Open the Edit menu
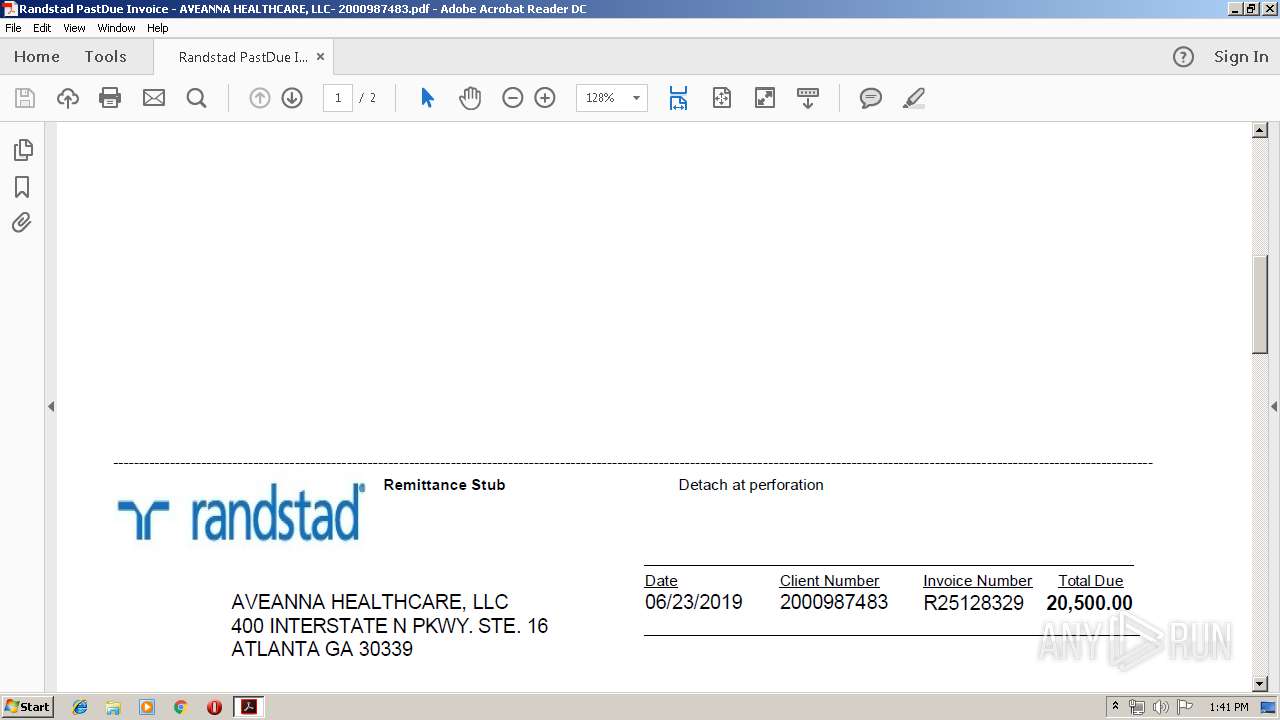1280x720 pixels. click(42, 28)
